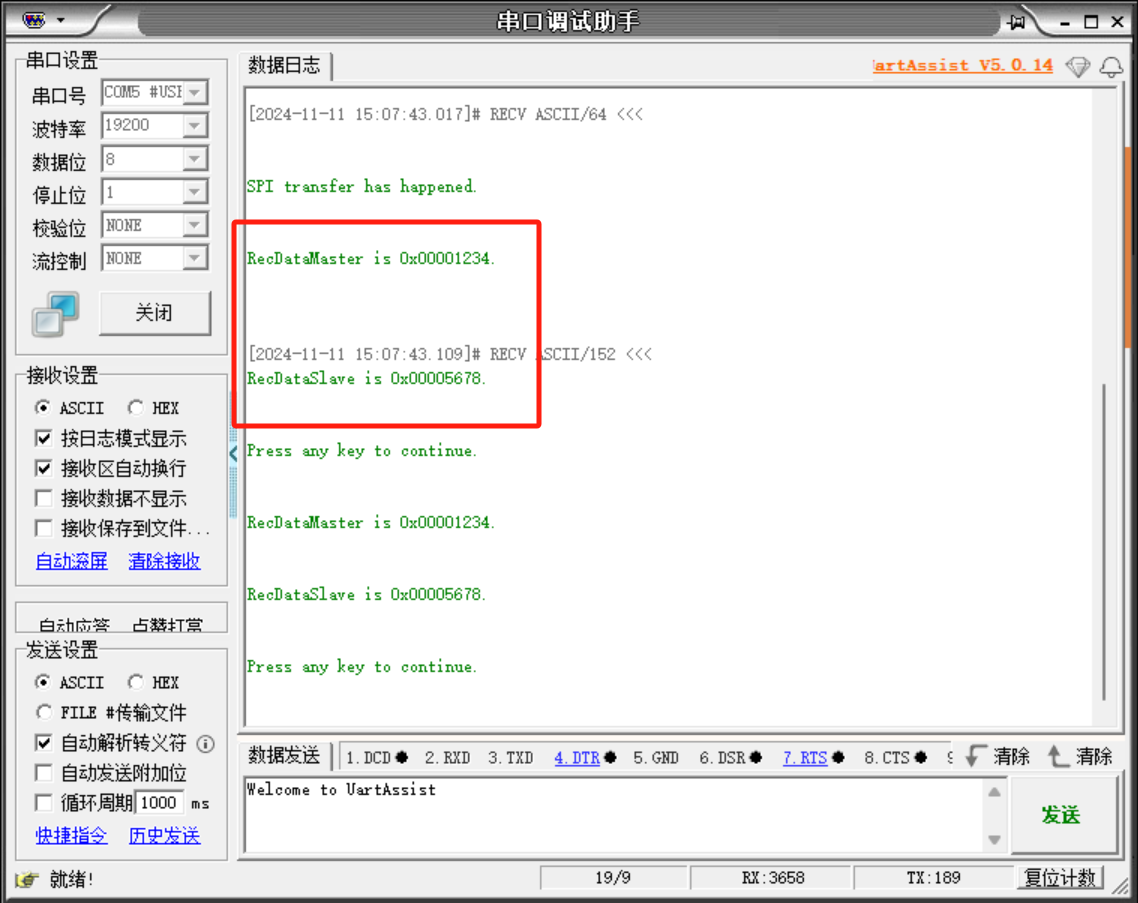Screen dimensions: 1138x903
Task: Click the CTS indicator dot
Action: [921, 758]
